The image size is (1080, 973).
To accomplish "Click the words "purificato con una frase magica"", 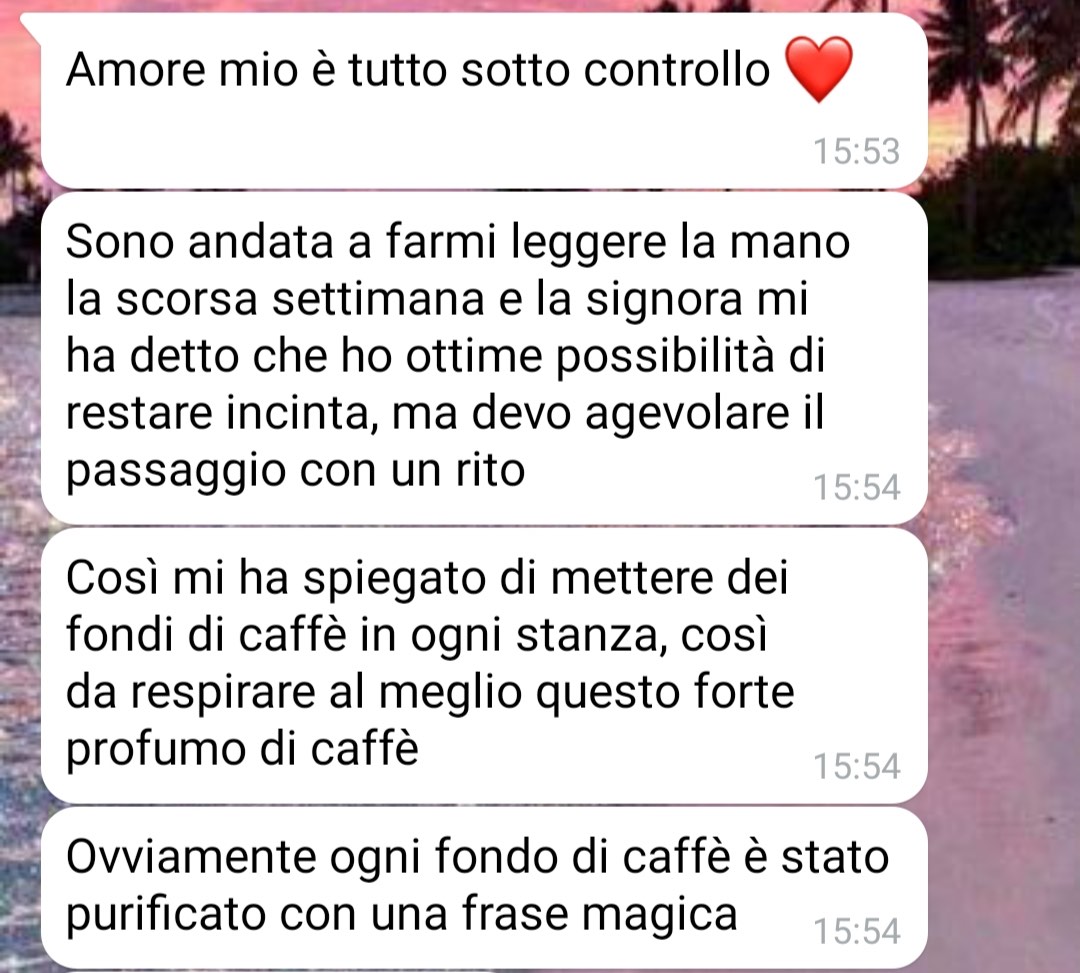I will click(x=402, y=916).
